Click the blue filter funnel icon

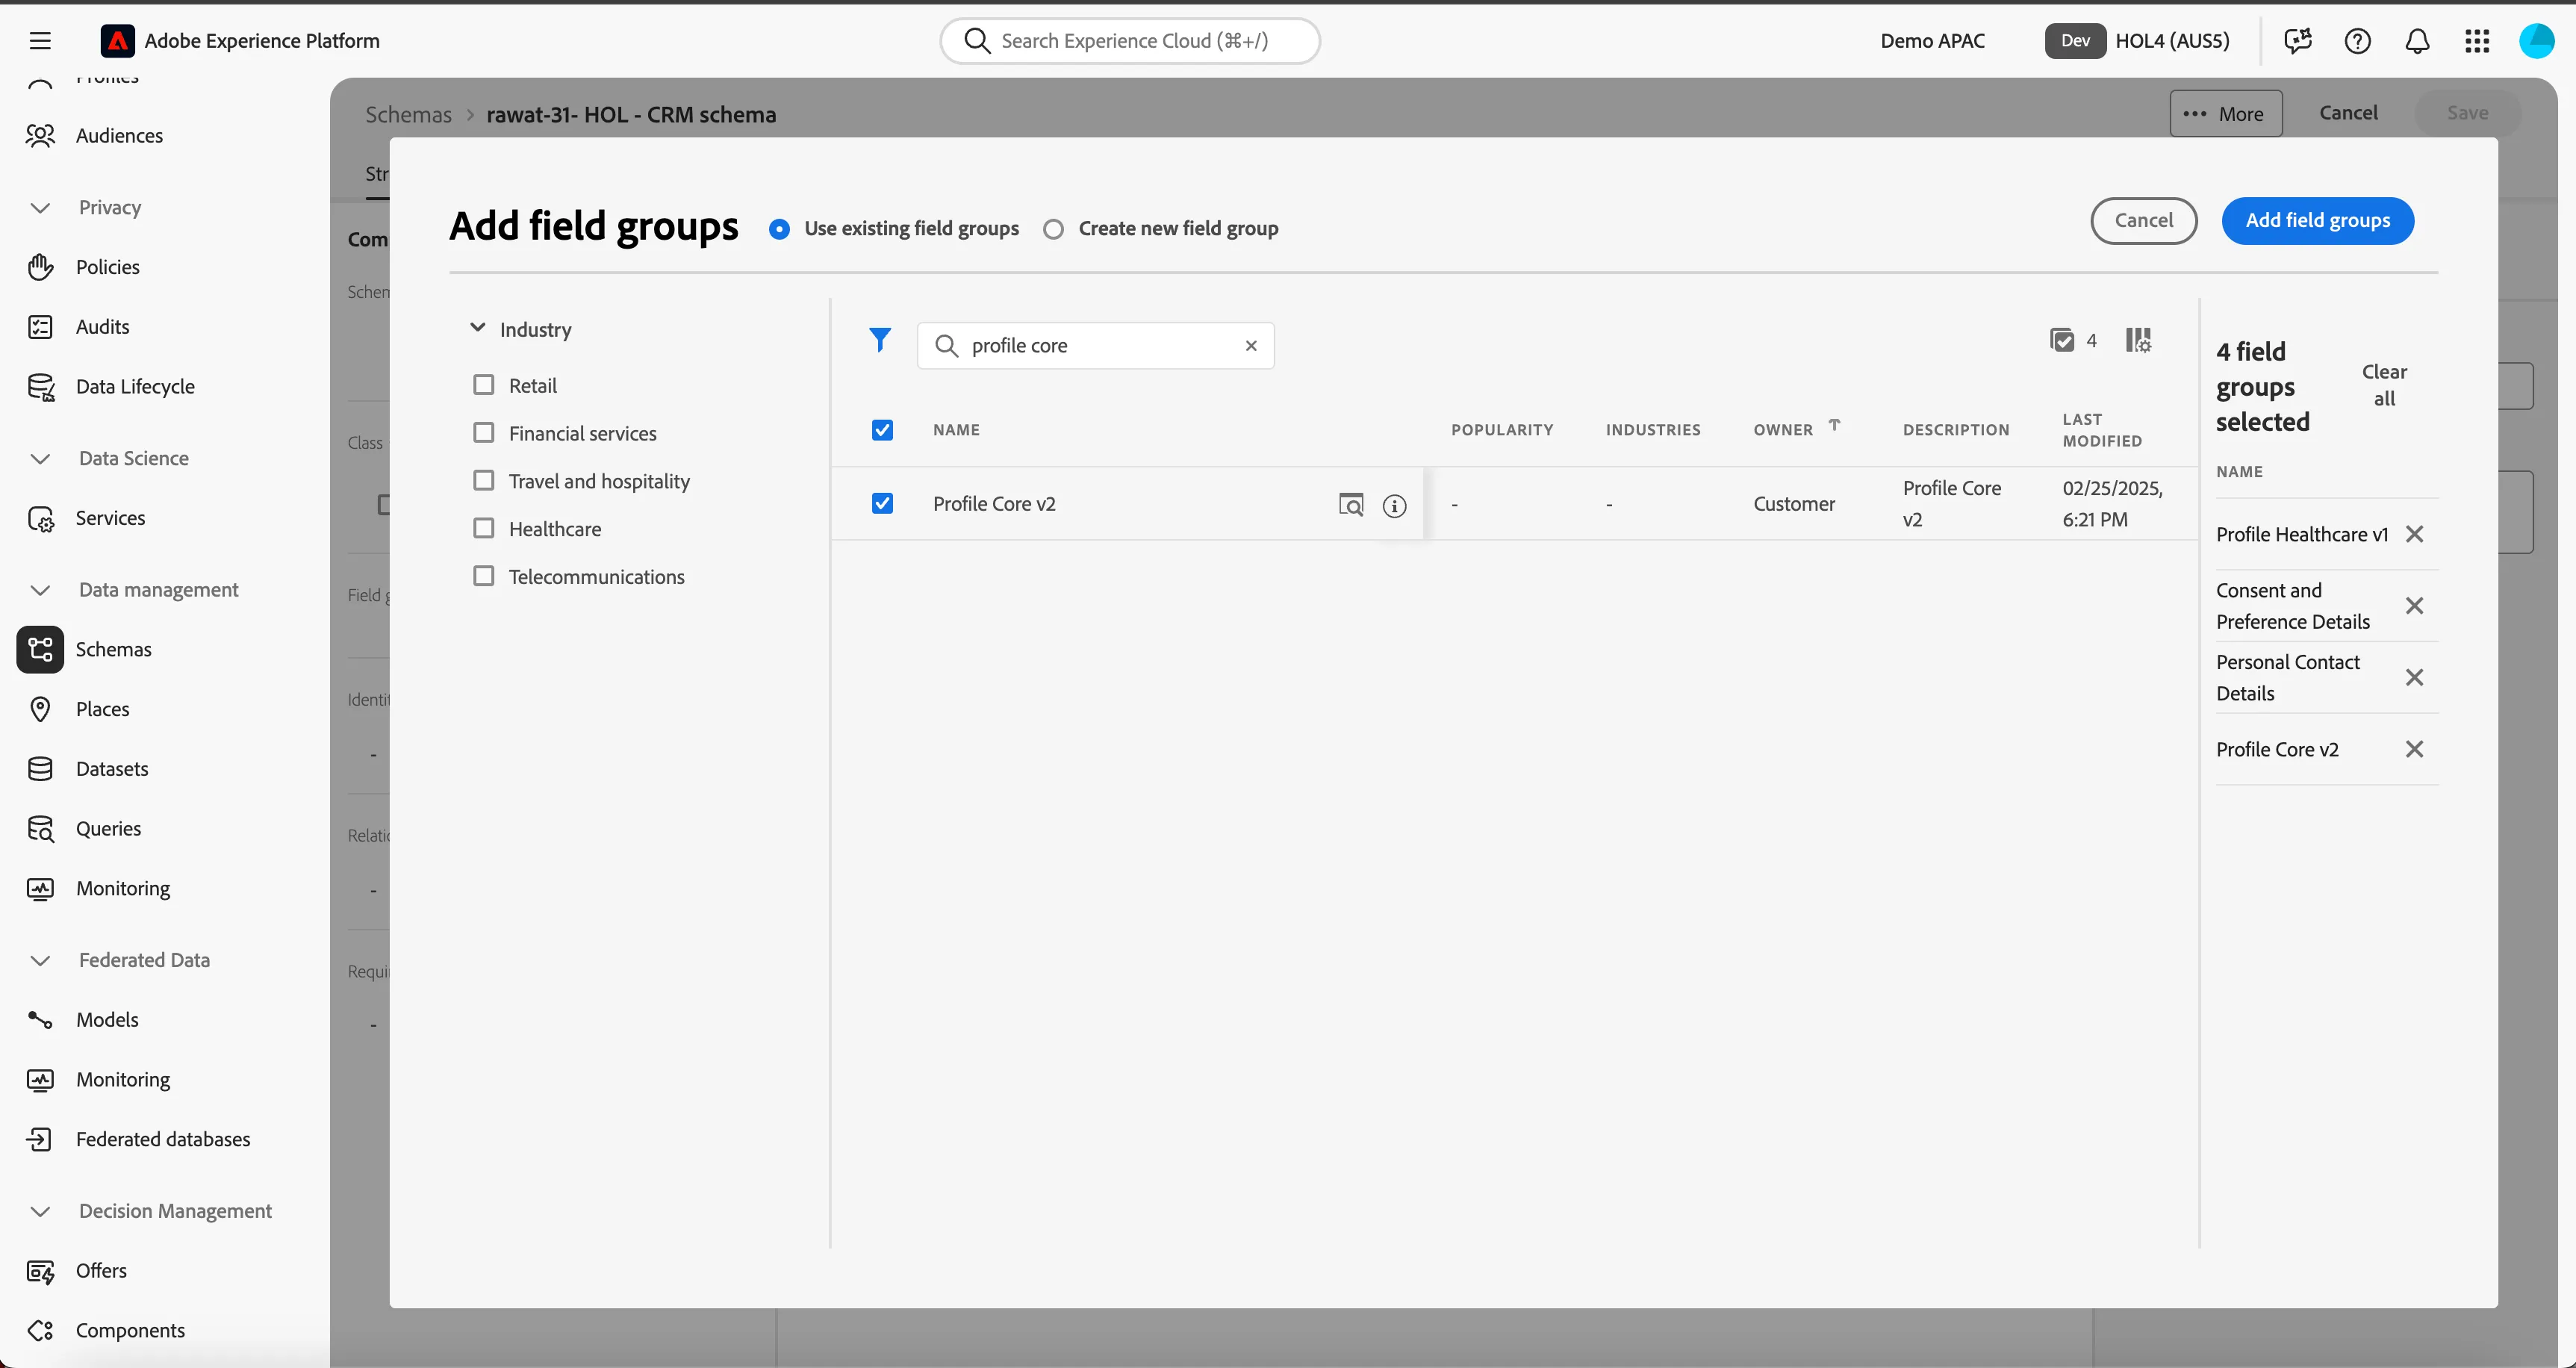pos(880,341)
